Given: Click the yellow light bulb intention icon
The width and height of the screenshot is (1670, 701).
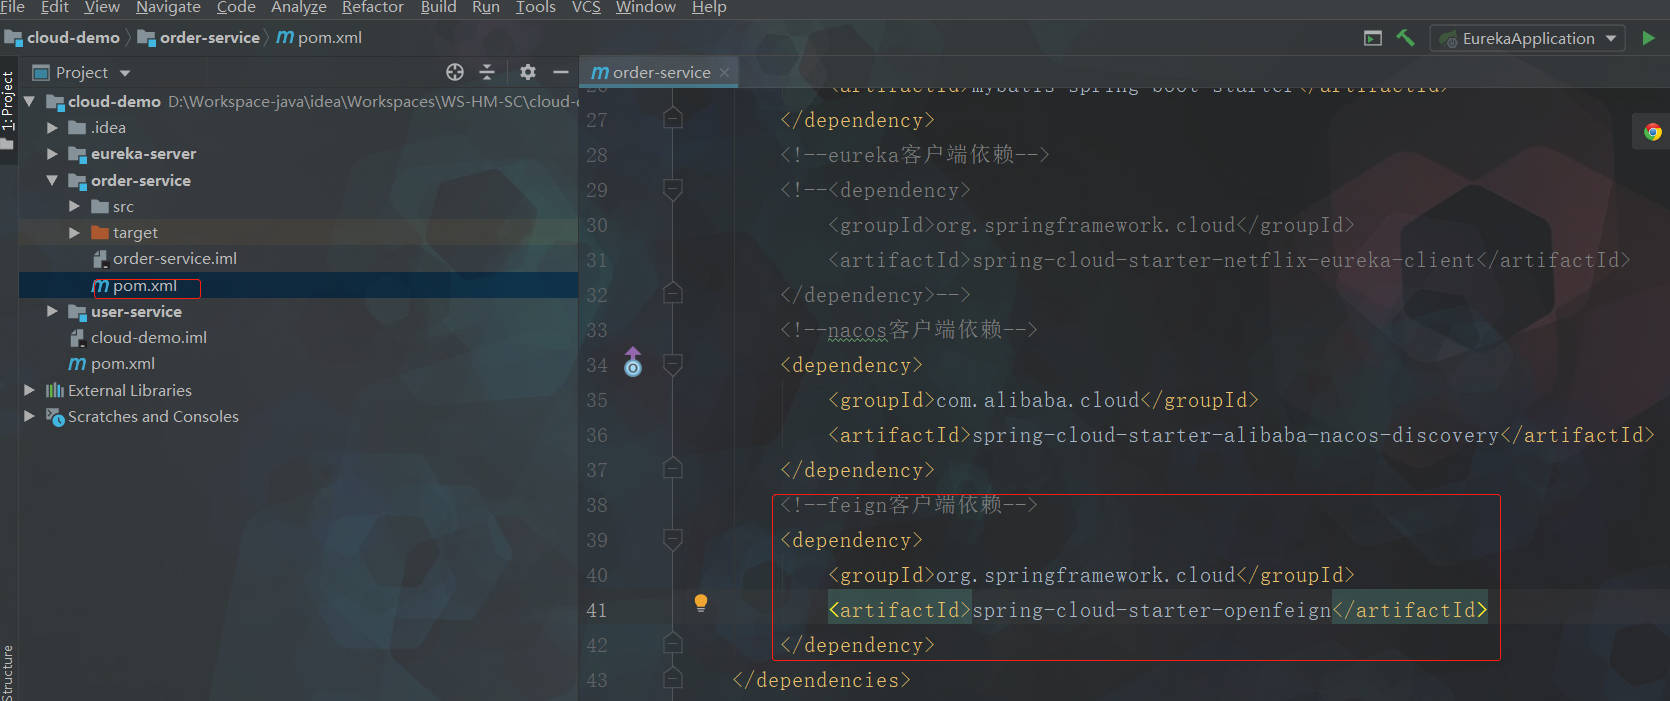Looking at the screenshot, I should [x=701, y=603].
